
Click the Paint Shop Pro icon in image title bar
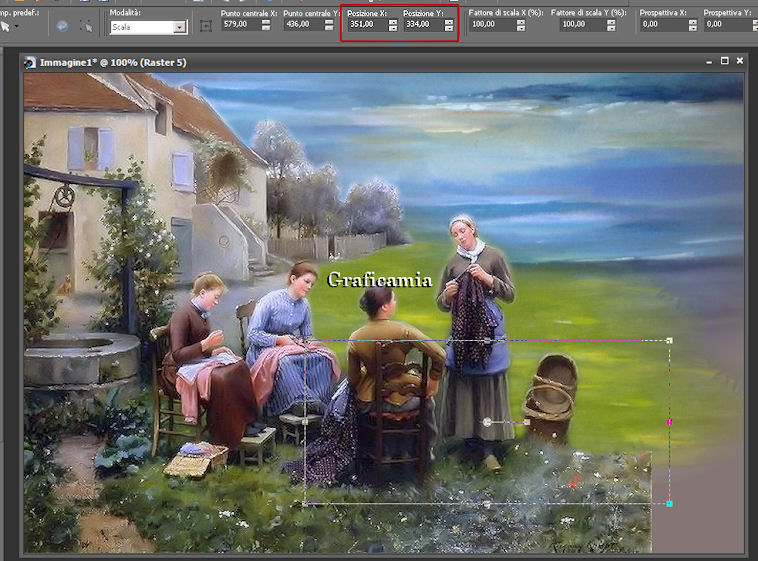[x=30, y=62]
